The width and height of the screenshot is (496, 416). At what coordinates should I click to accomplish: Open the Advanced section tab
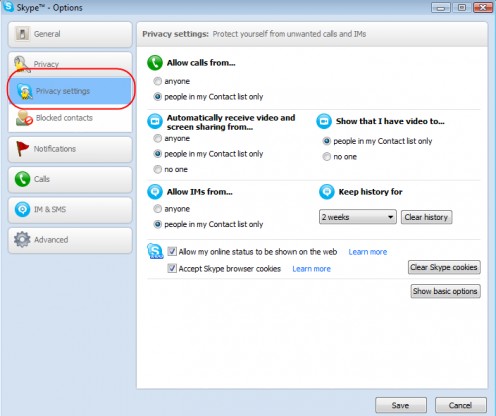[70, 240]
